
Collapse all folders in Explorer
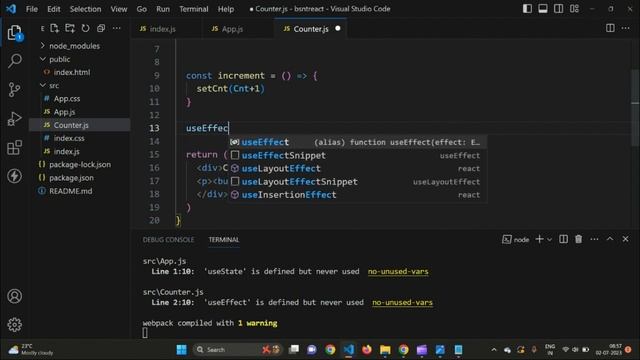point(101,28)
